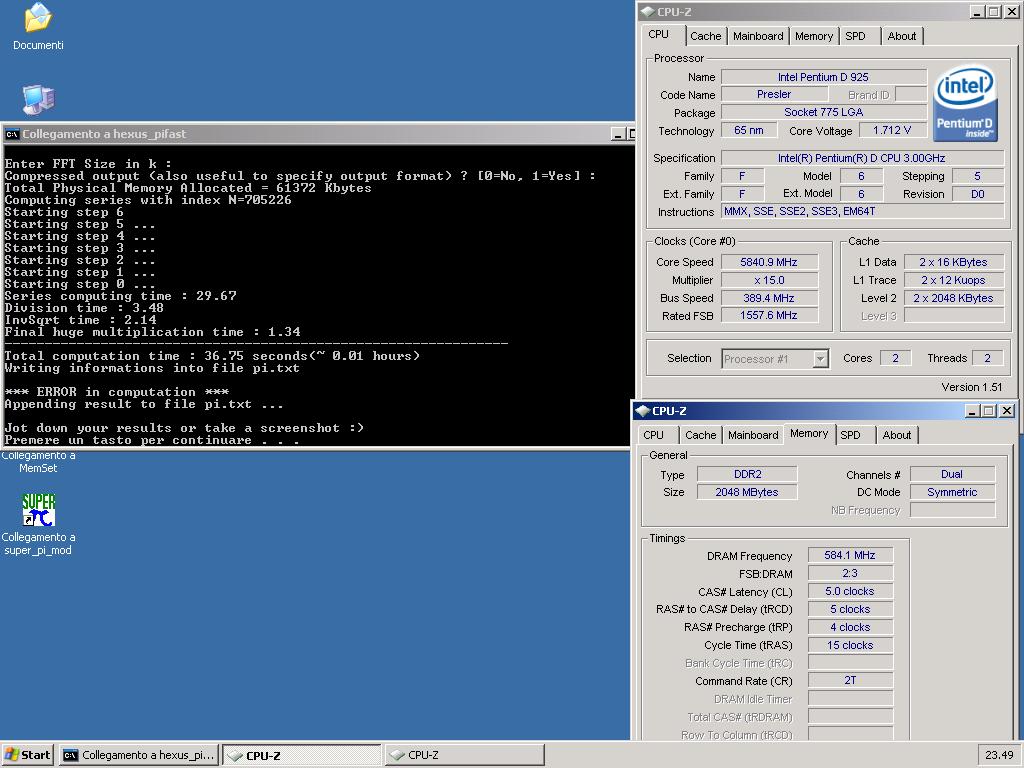Open the Start menu
1024x768 pixels.
27,755
